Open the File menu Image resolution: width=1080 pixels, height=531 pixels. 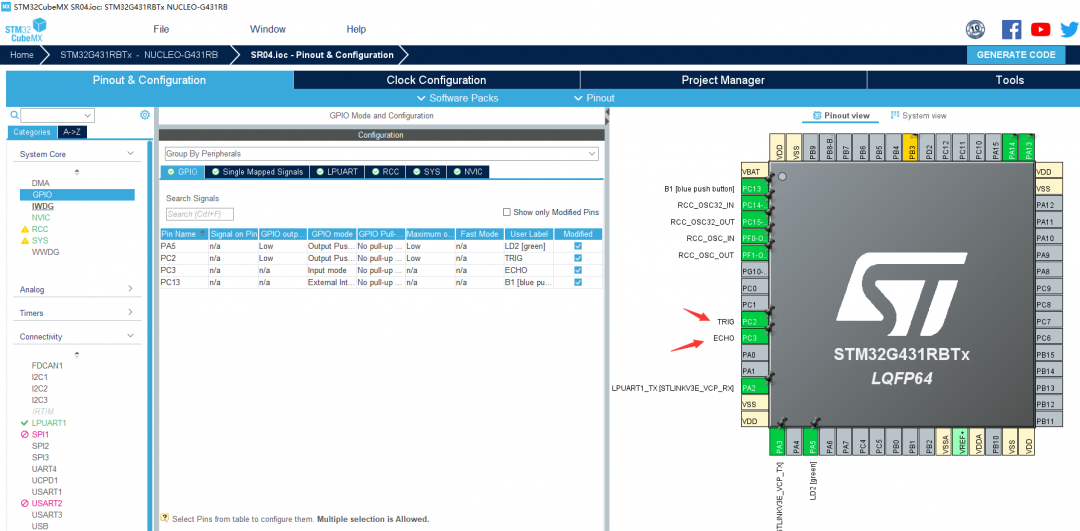click(161, 30)
